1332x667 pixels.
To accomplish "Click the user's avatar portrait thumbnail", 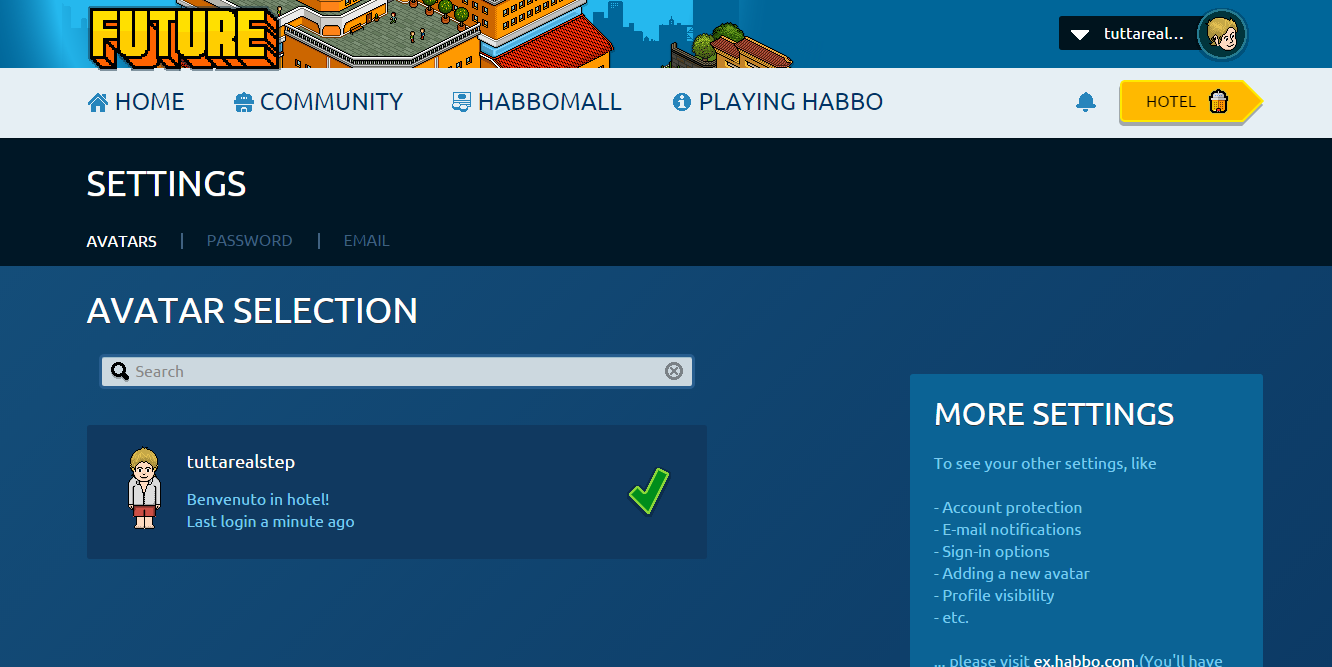I will [1221, 33].
